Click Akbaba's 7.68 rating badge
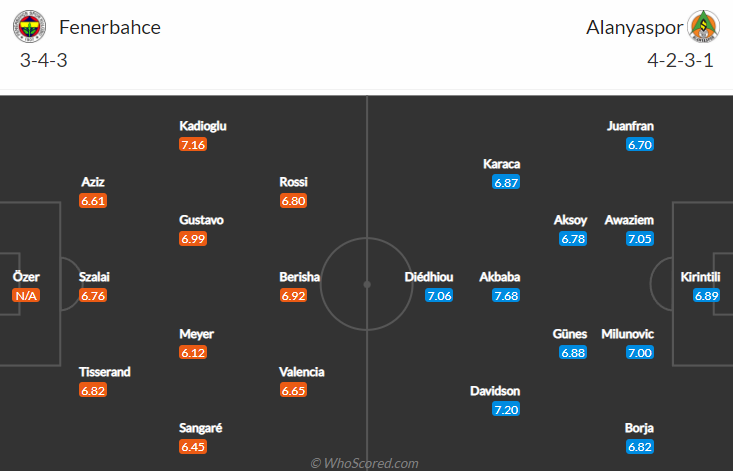 [506, 296]
